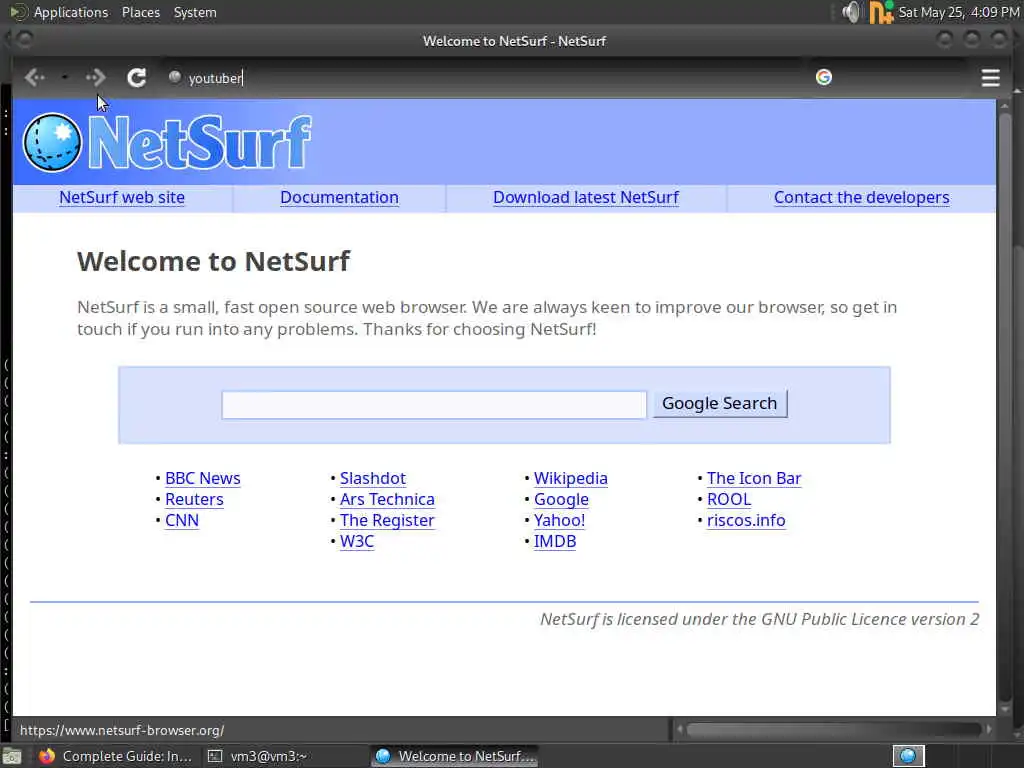Click the URL bar containing 'youtuber'
The height and width of the screenshot is (768, 1024).
click(483, 78)
